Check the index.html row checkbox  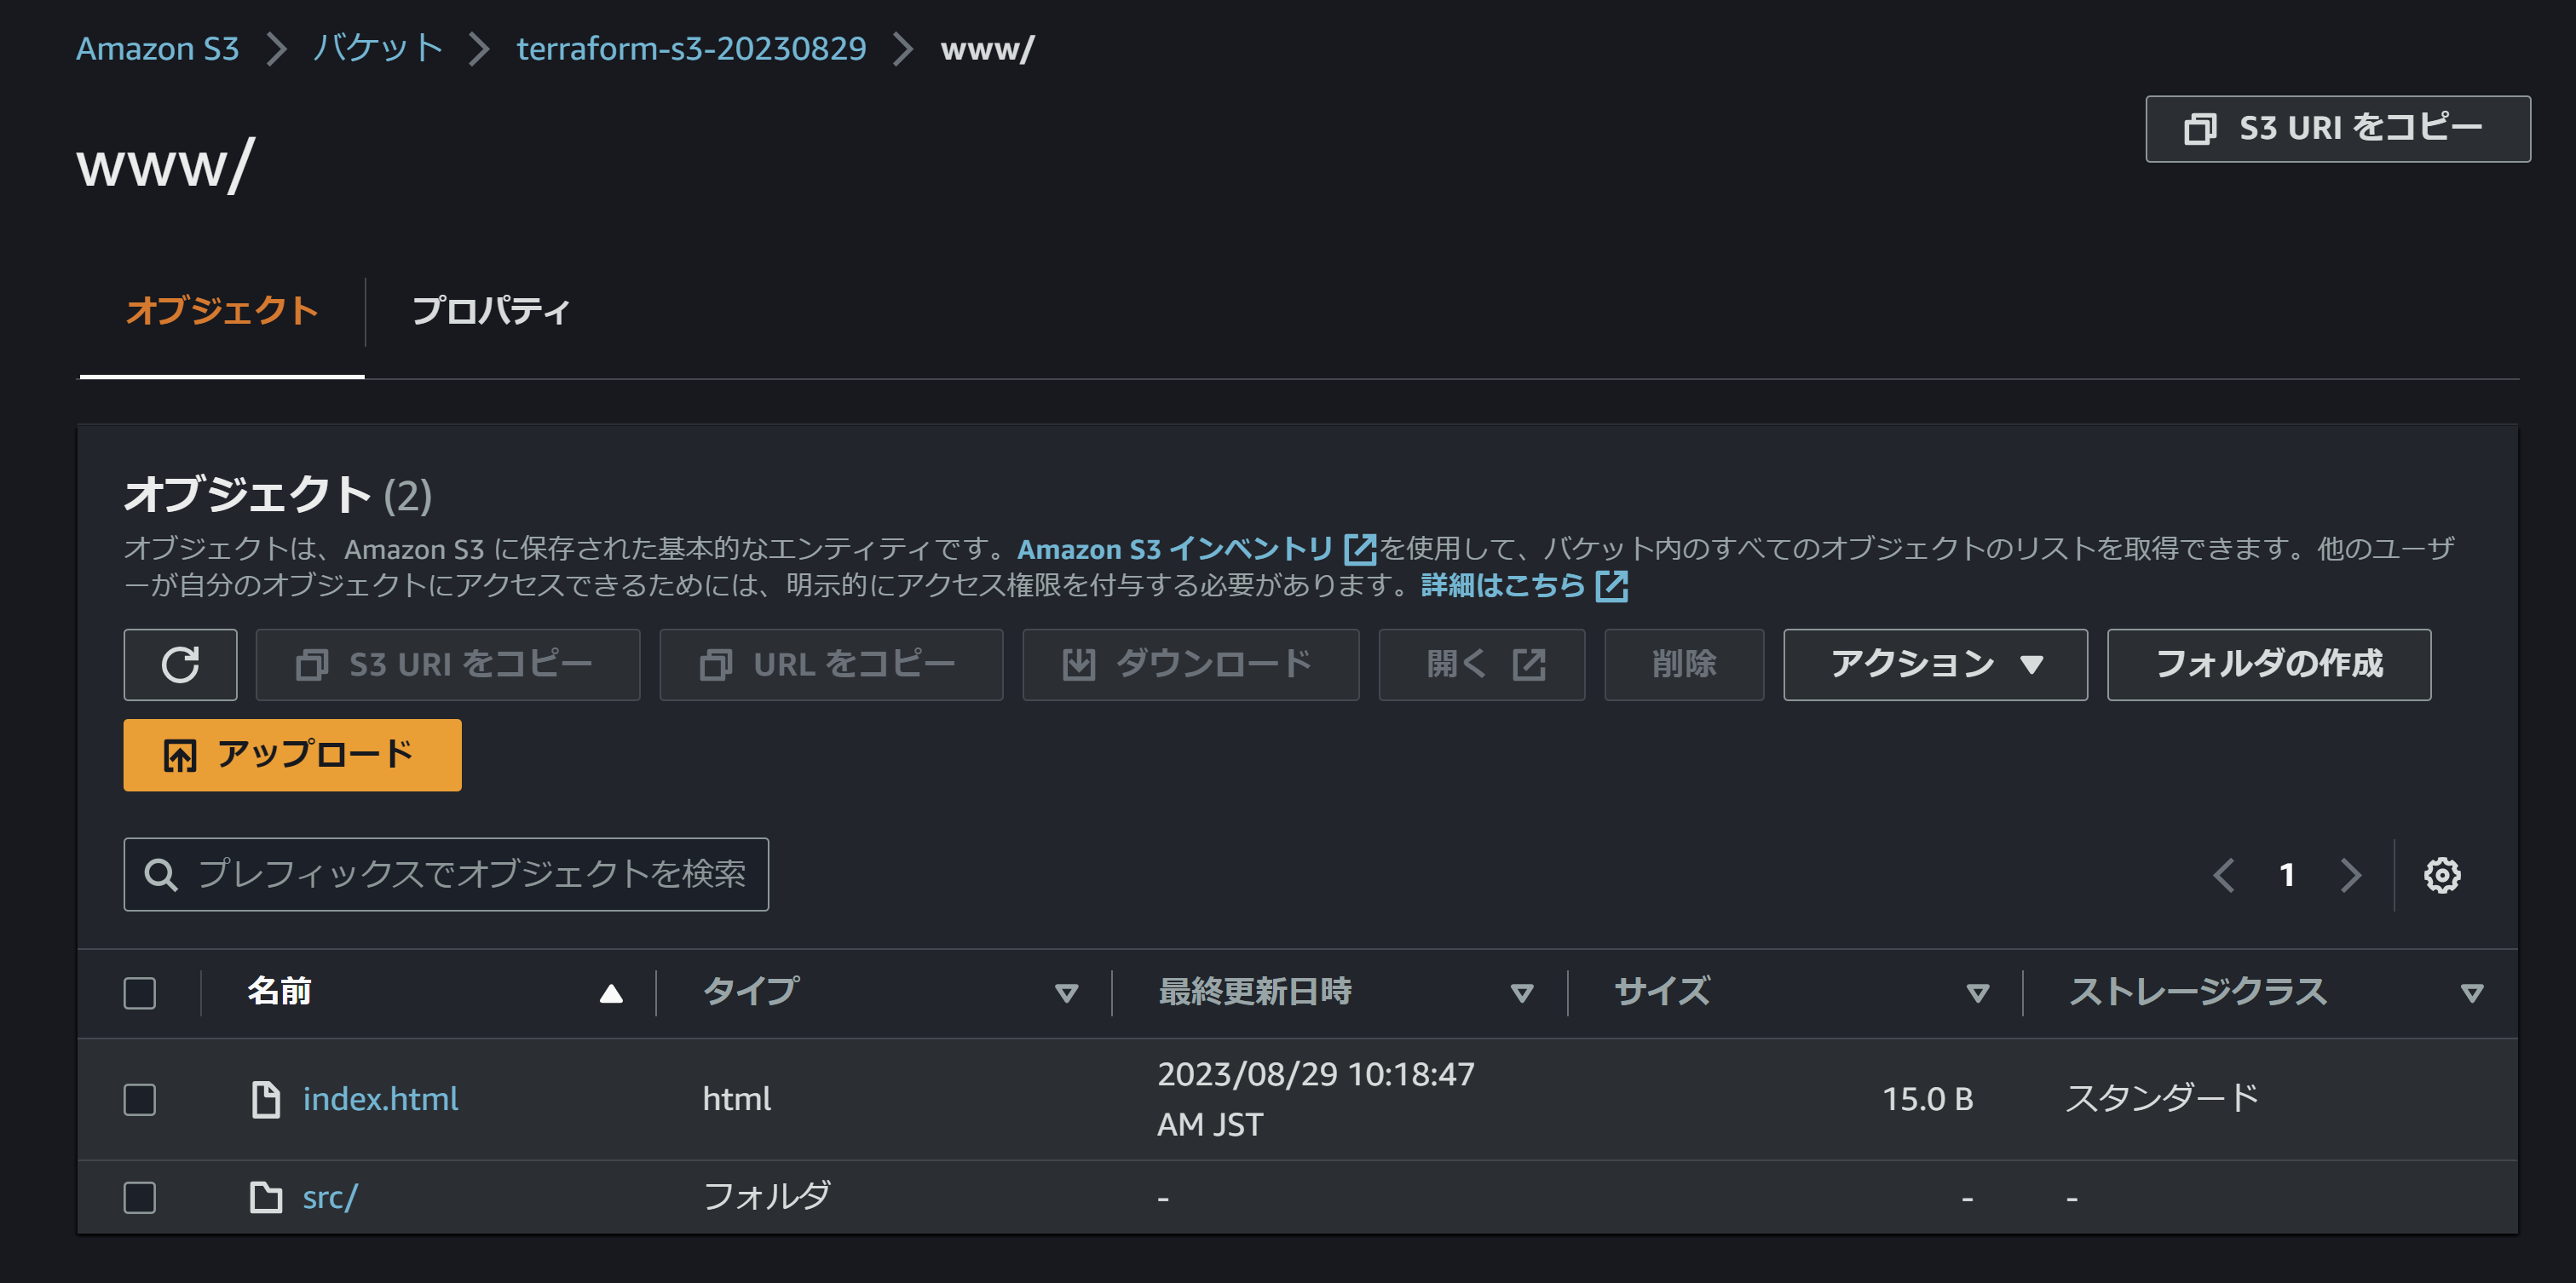140,1099
